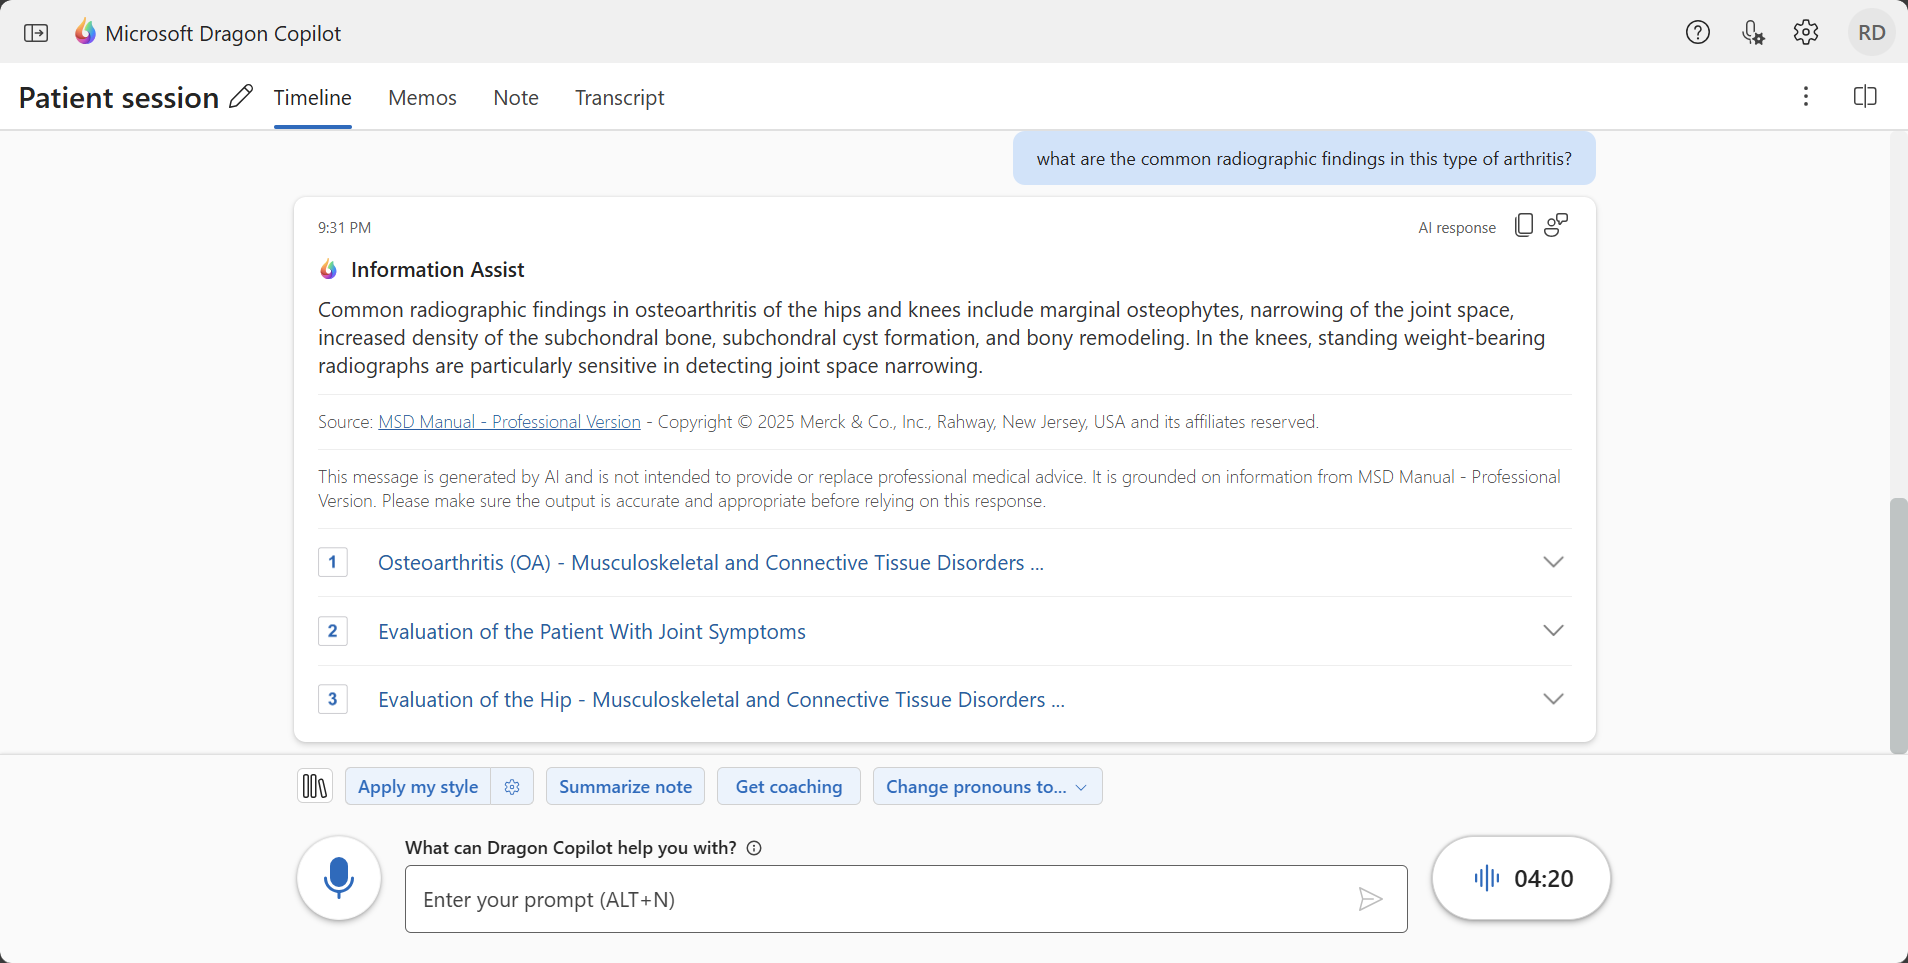Viewport: 1908px width, 963px height.
Task: Open the settings gear in the header
Action: point(1806,33)
